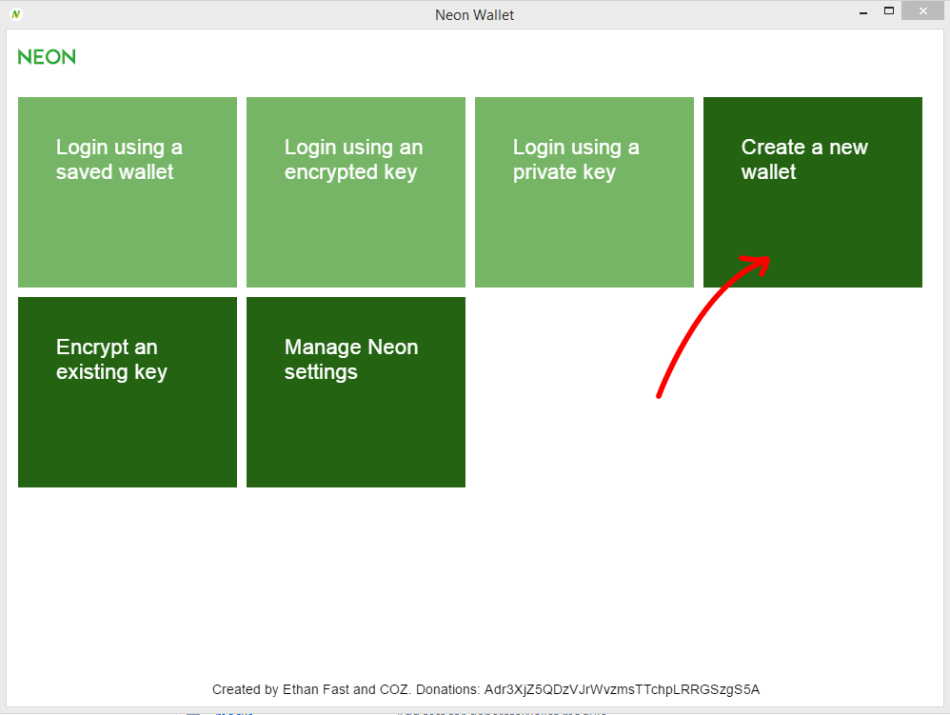Maximize the Neon Wallet window
This screenshot has width=950, height=715.
[889, 11]
